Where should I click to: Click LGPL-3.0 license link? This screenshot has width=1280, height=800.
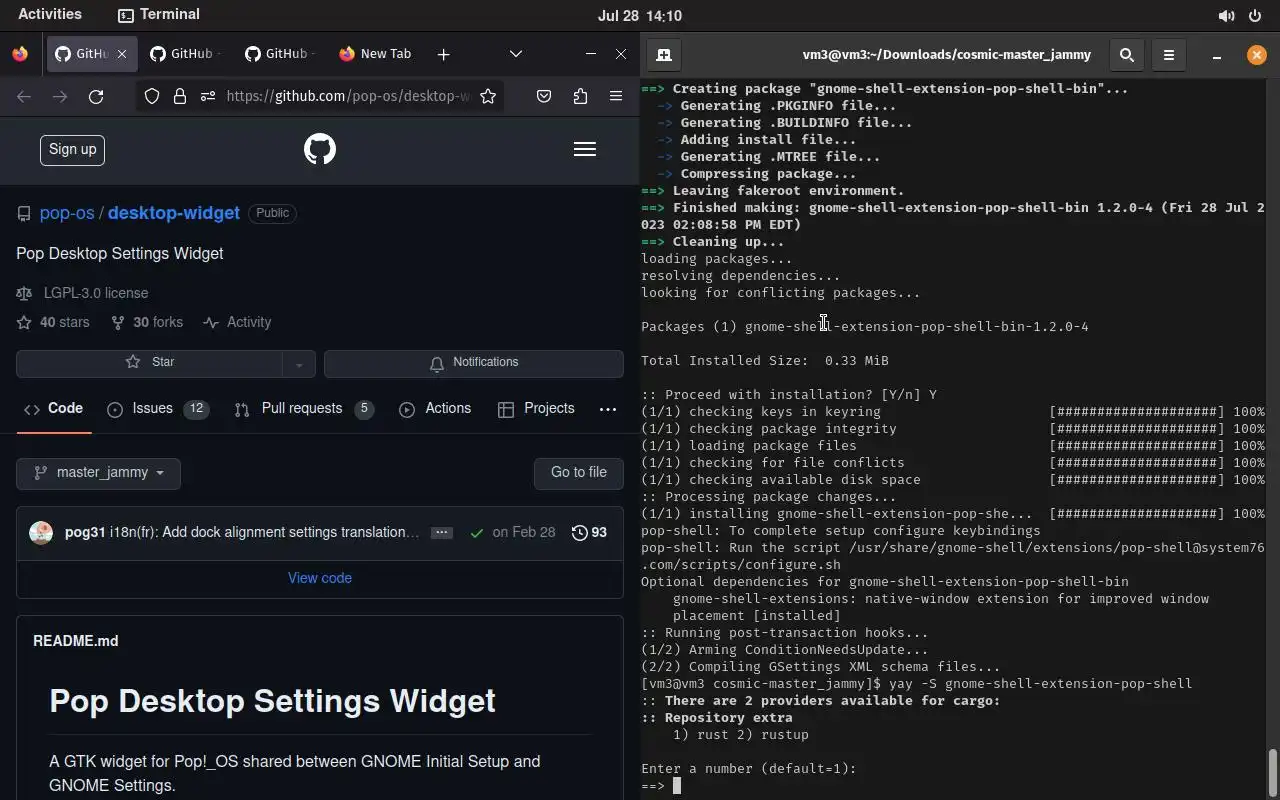pos(96,293)
